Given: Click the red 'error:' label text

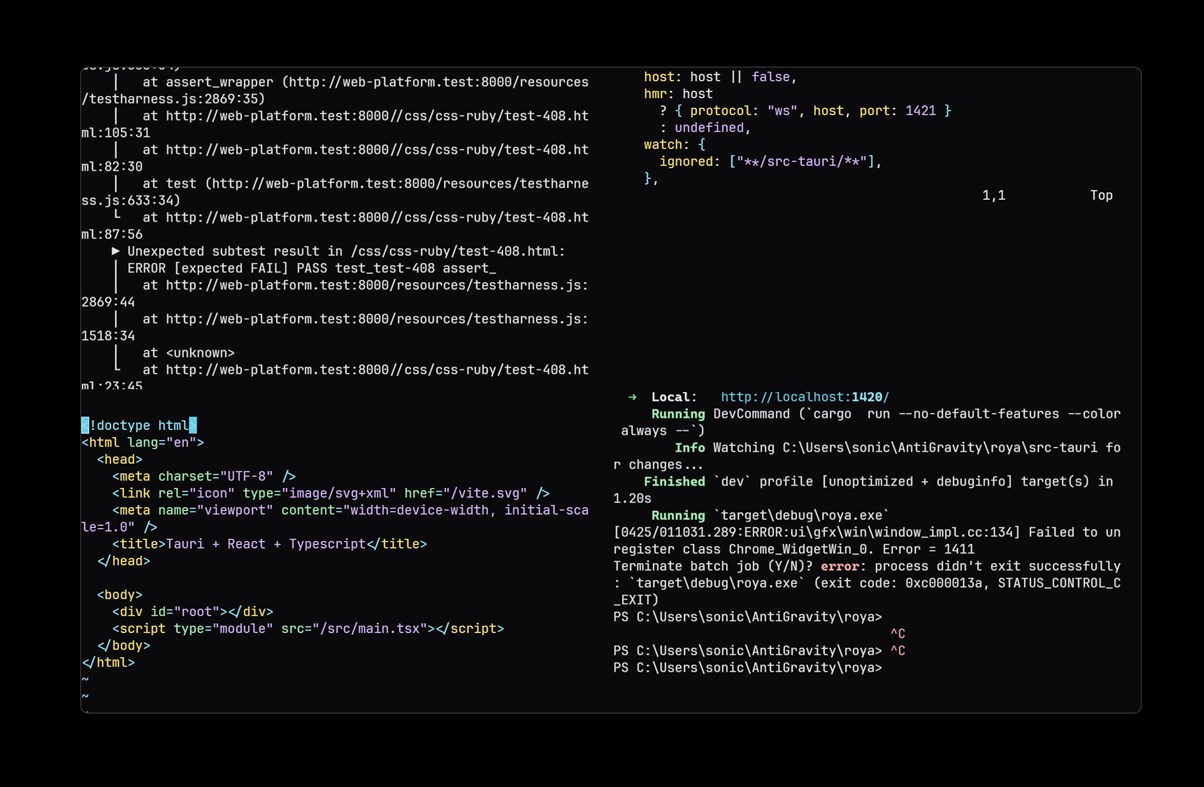Looking at the screenshot, I should click(x=840, y=567).
